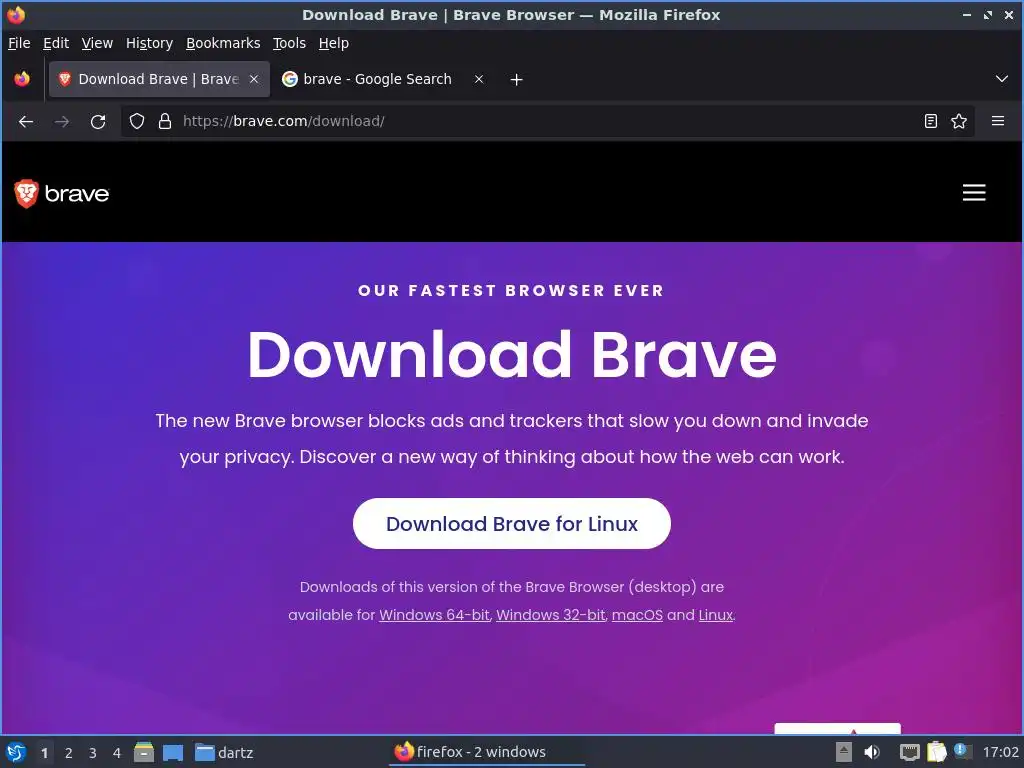The width and height of the screenshot is (1024, 768).
Task: Open the macOS download link
Action: [x=637, y=615]
